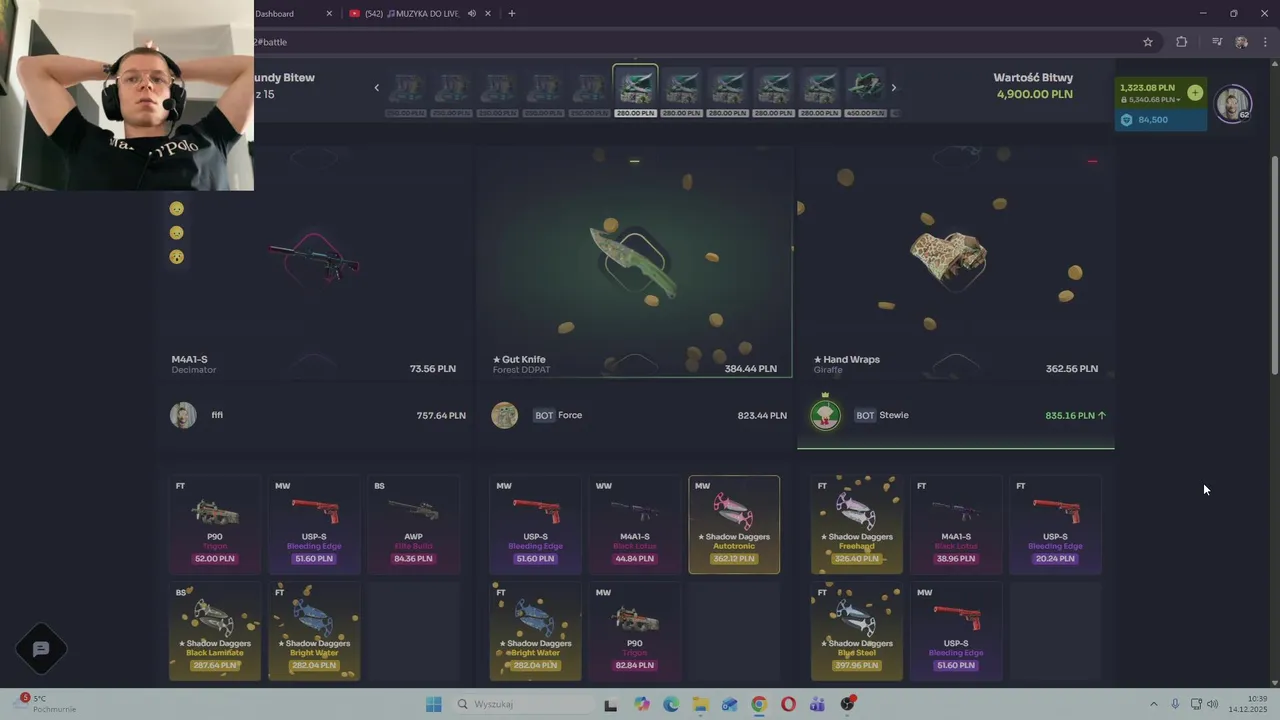
Task: Open BOT Stewie's crowned avatar
Action: point(826,415)
